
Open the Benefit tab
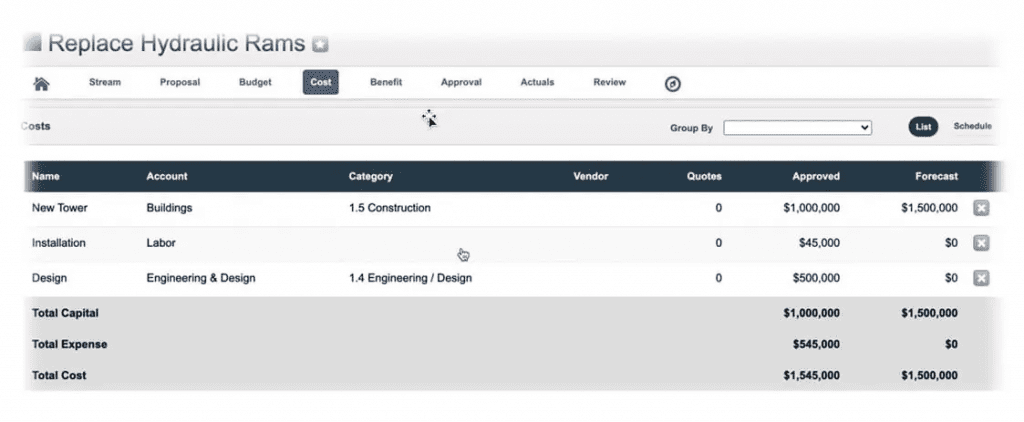386,82
